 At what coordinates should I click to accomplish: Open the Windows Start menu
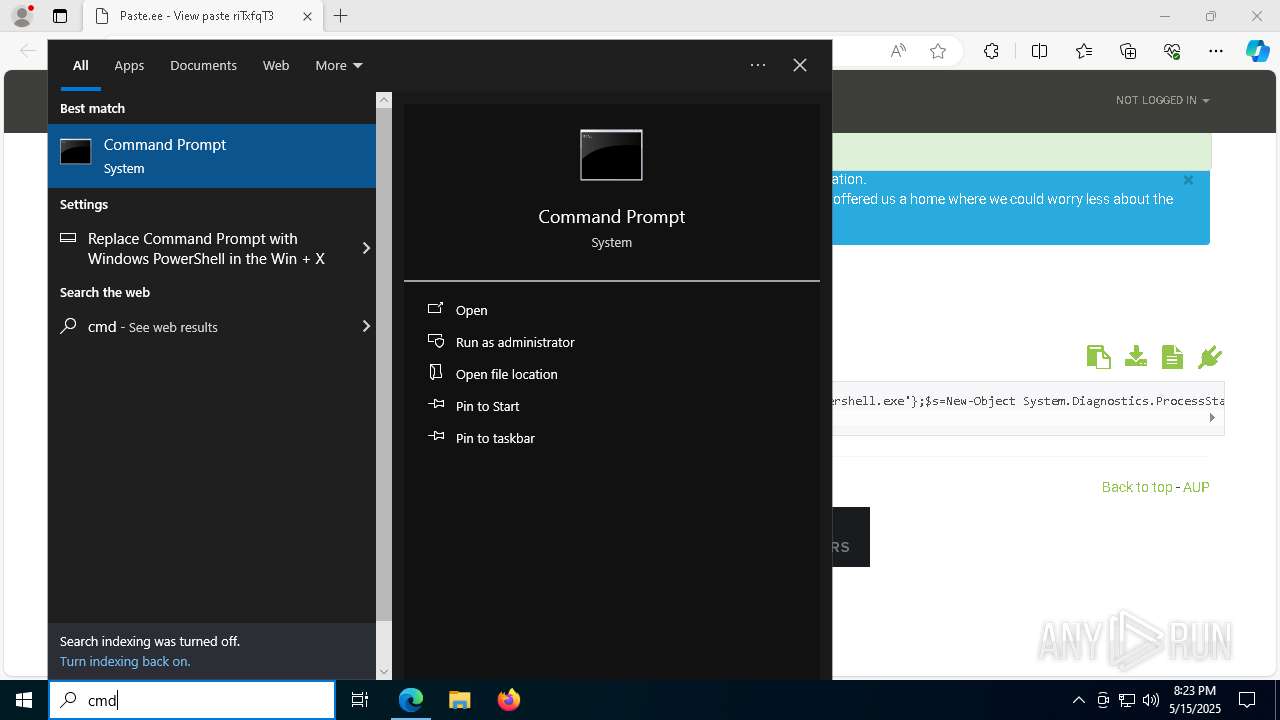[24, 700]
